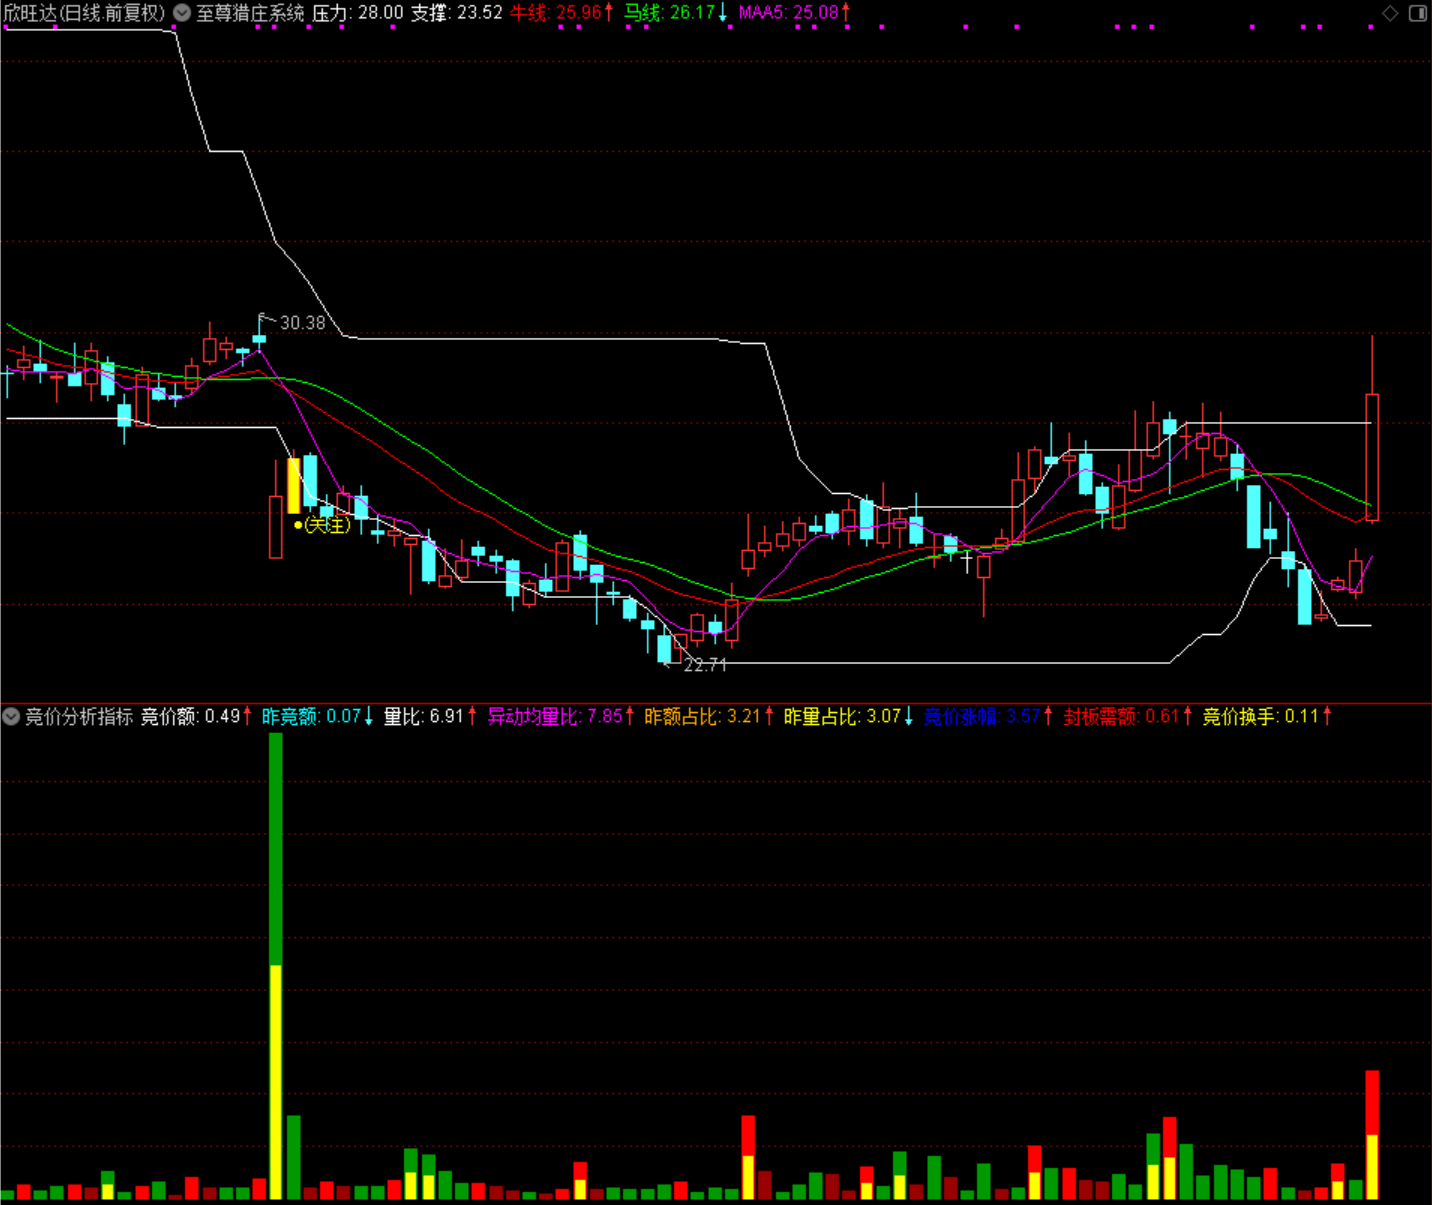Click the yellow (关注) signal marker
The height and width of the screenshot is (1205, 1432).
323,525
